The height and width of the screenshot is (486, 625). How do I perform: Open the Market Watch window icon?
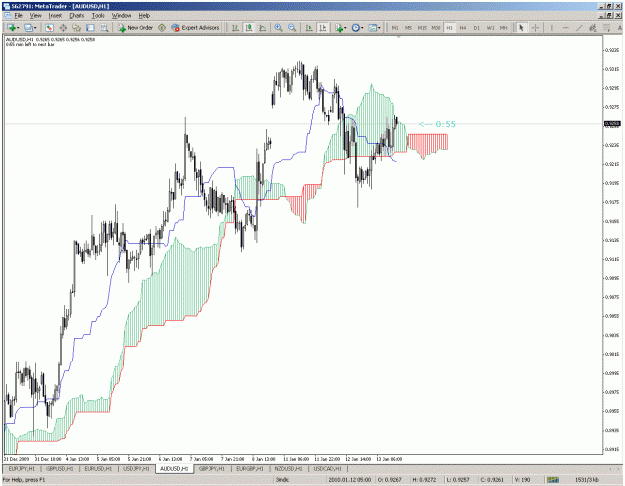tap(49, 28)
